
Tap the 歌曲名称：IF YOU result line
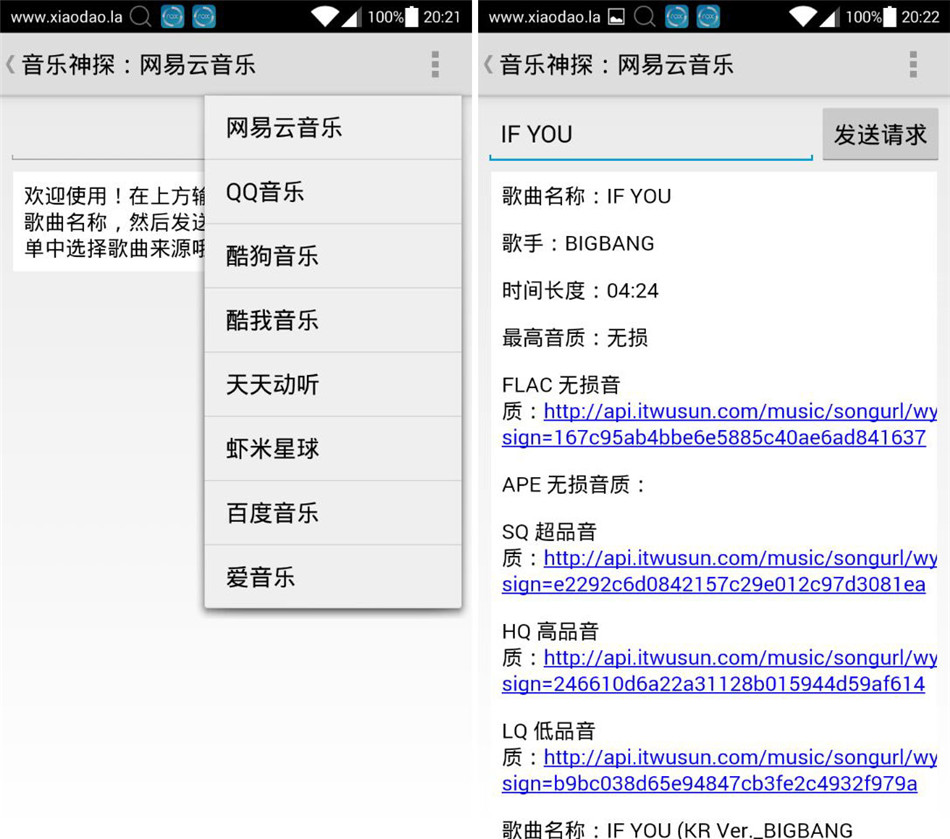coord(586,196)
